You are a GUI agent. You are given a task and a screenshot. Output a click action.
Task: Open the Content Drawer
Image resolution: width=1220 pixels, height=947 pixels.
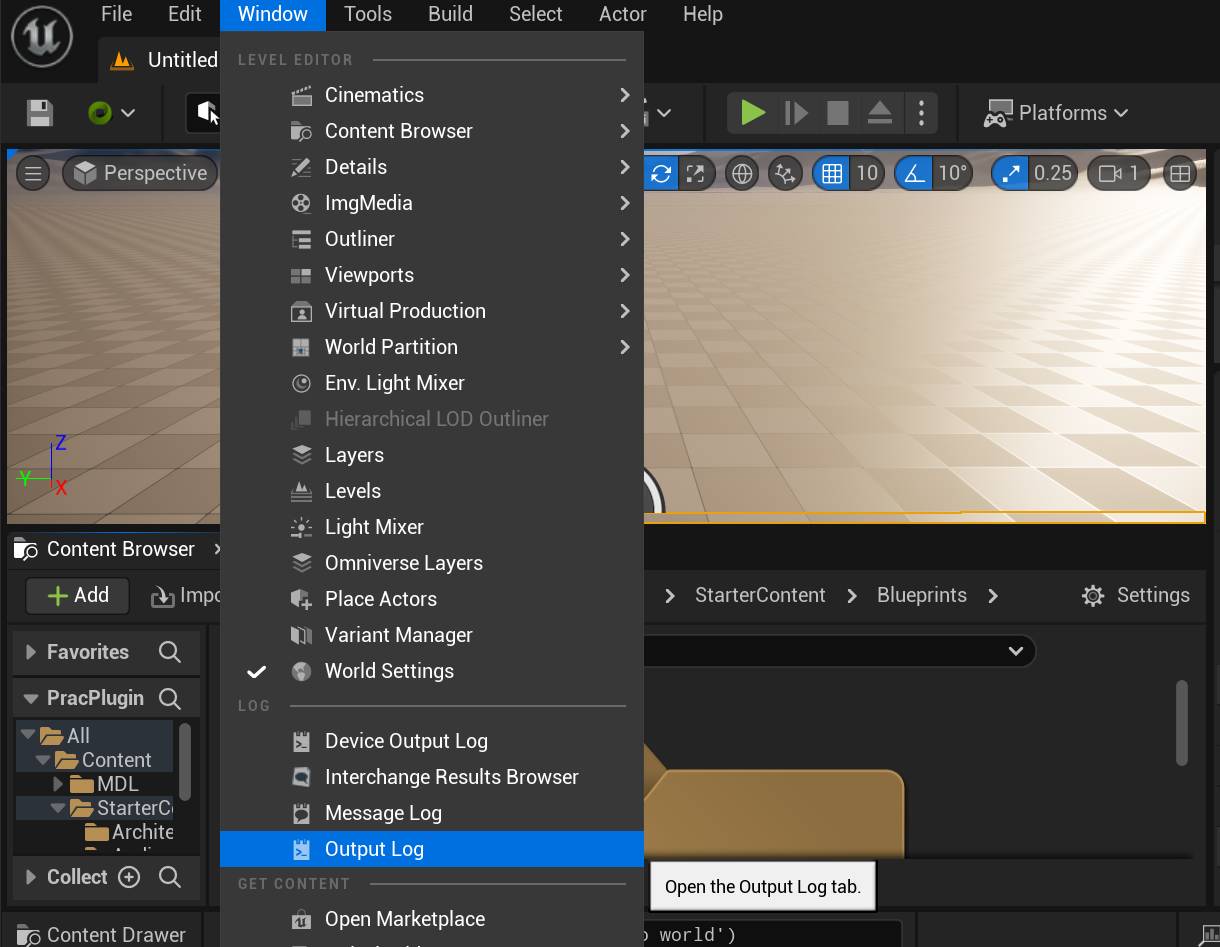pos(102,935)
